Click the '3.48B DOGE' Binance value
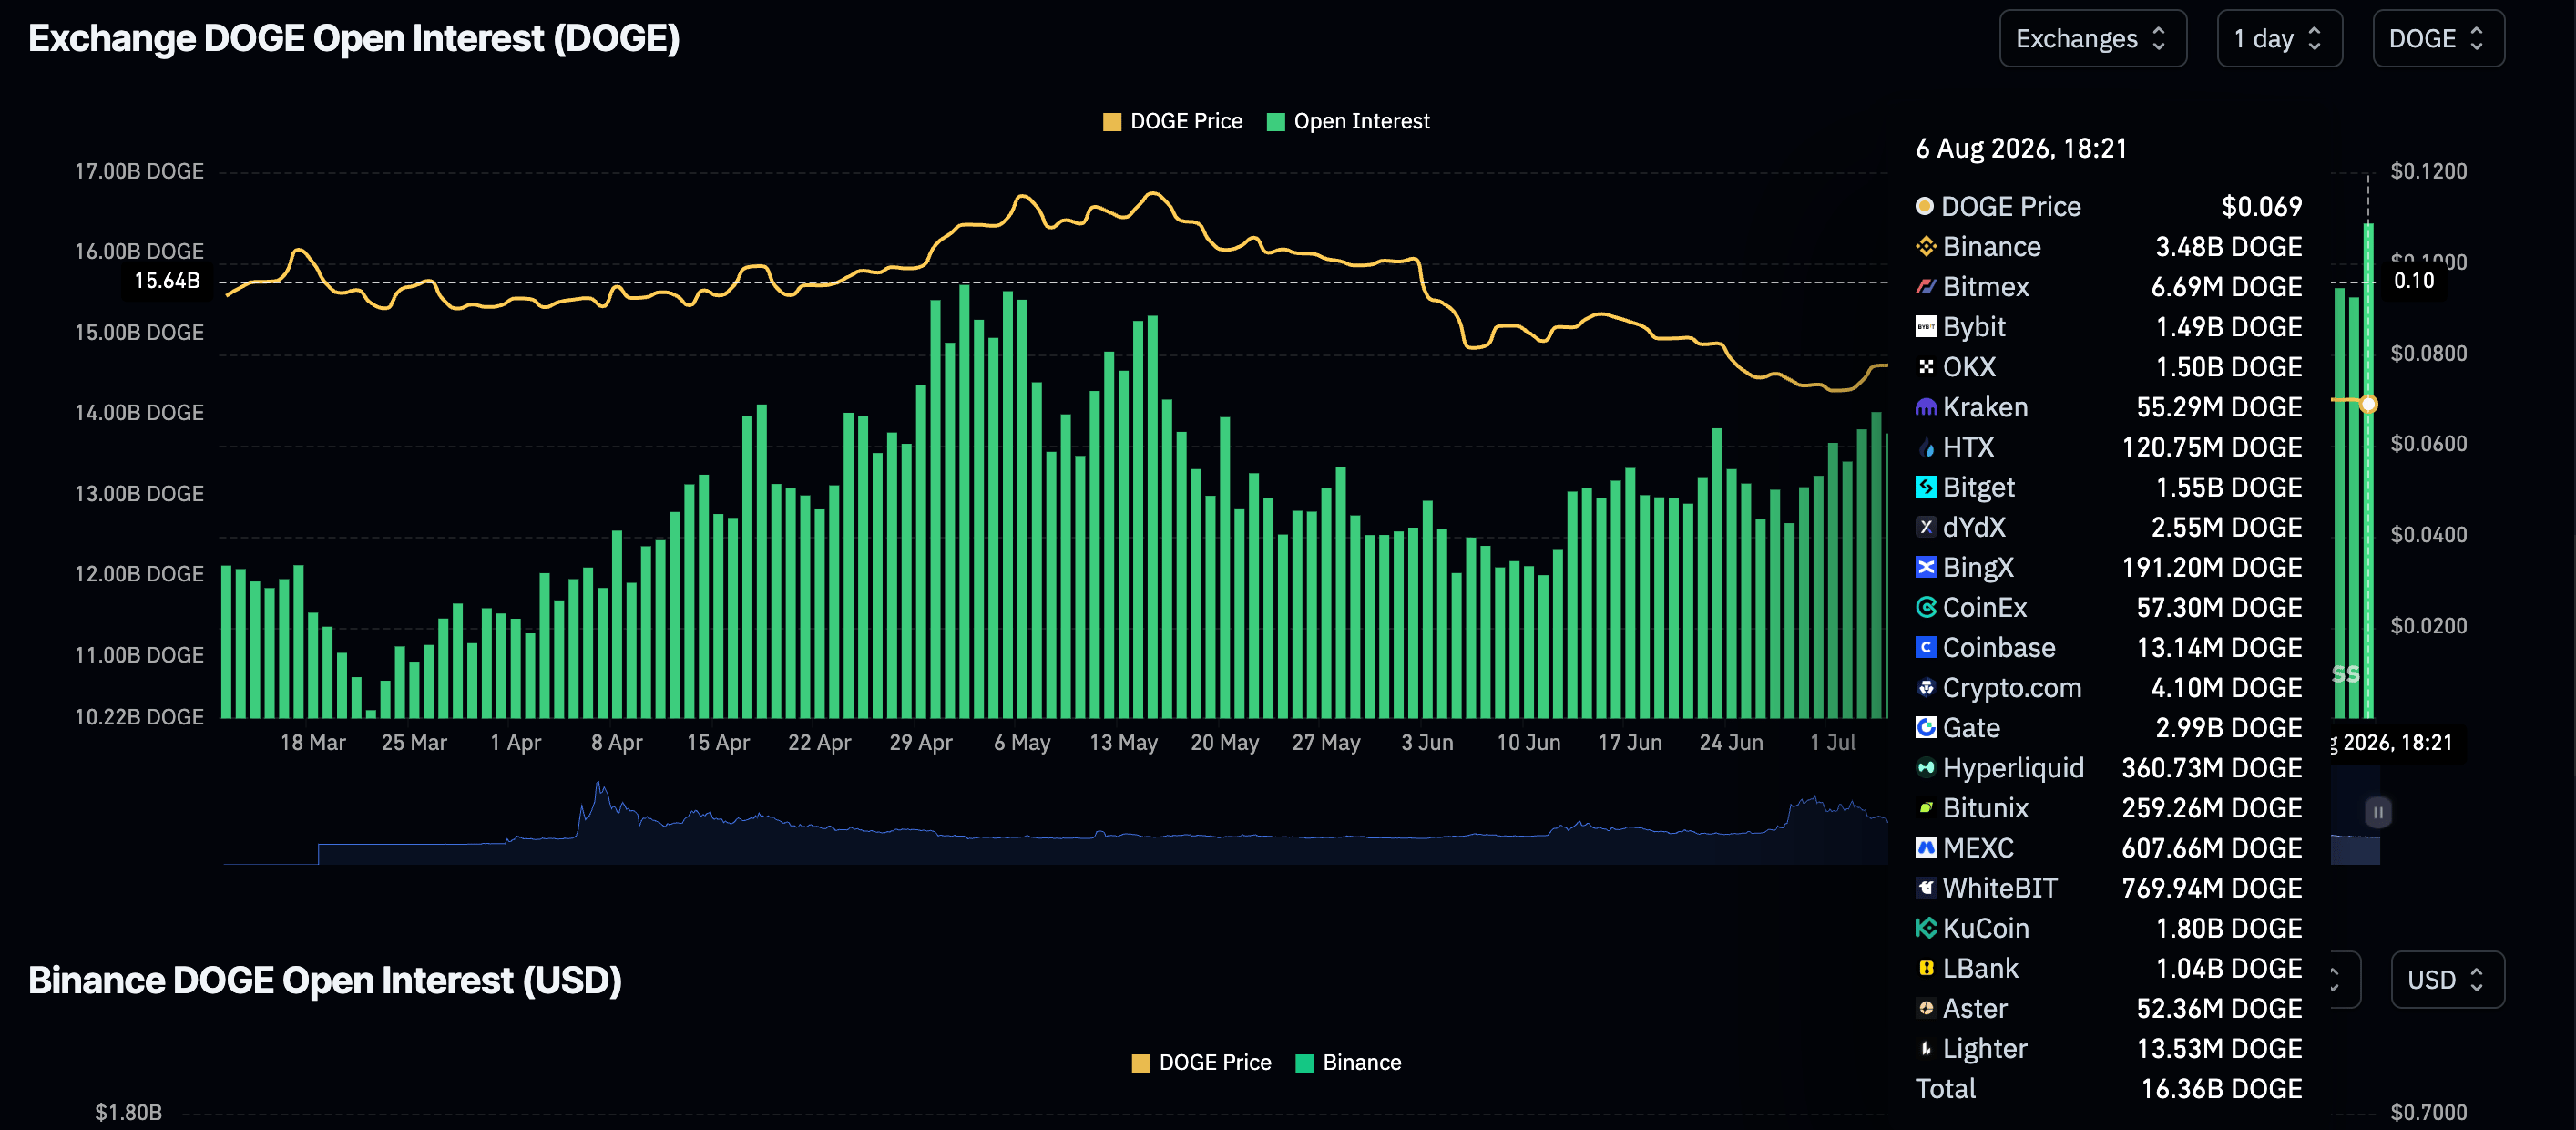This screenshot has width=2576, height=1130. 2228,246
